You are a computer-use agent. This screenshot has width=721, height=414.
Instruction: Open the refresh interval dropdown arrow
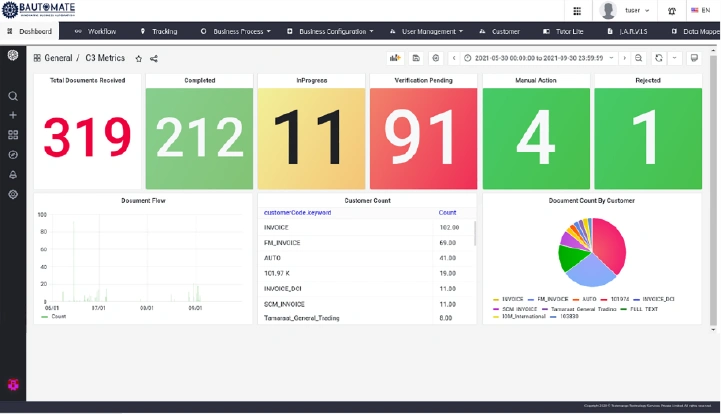pos(675,58)
